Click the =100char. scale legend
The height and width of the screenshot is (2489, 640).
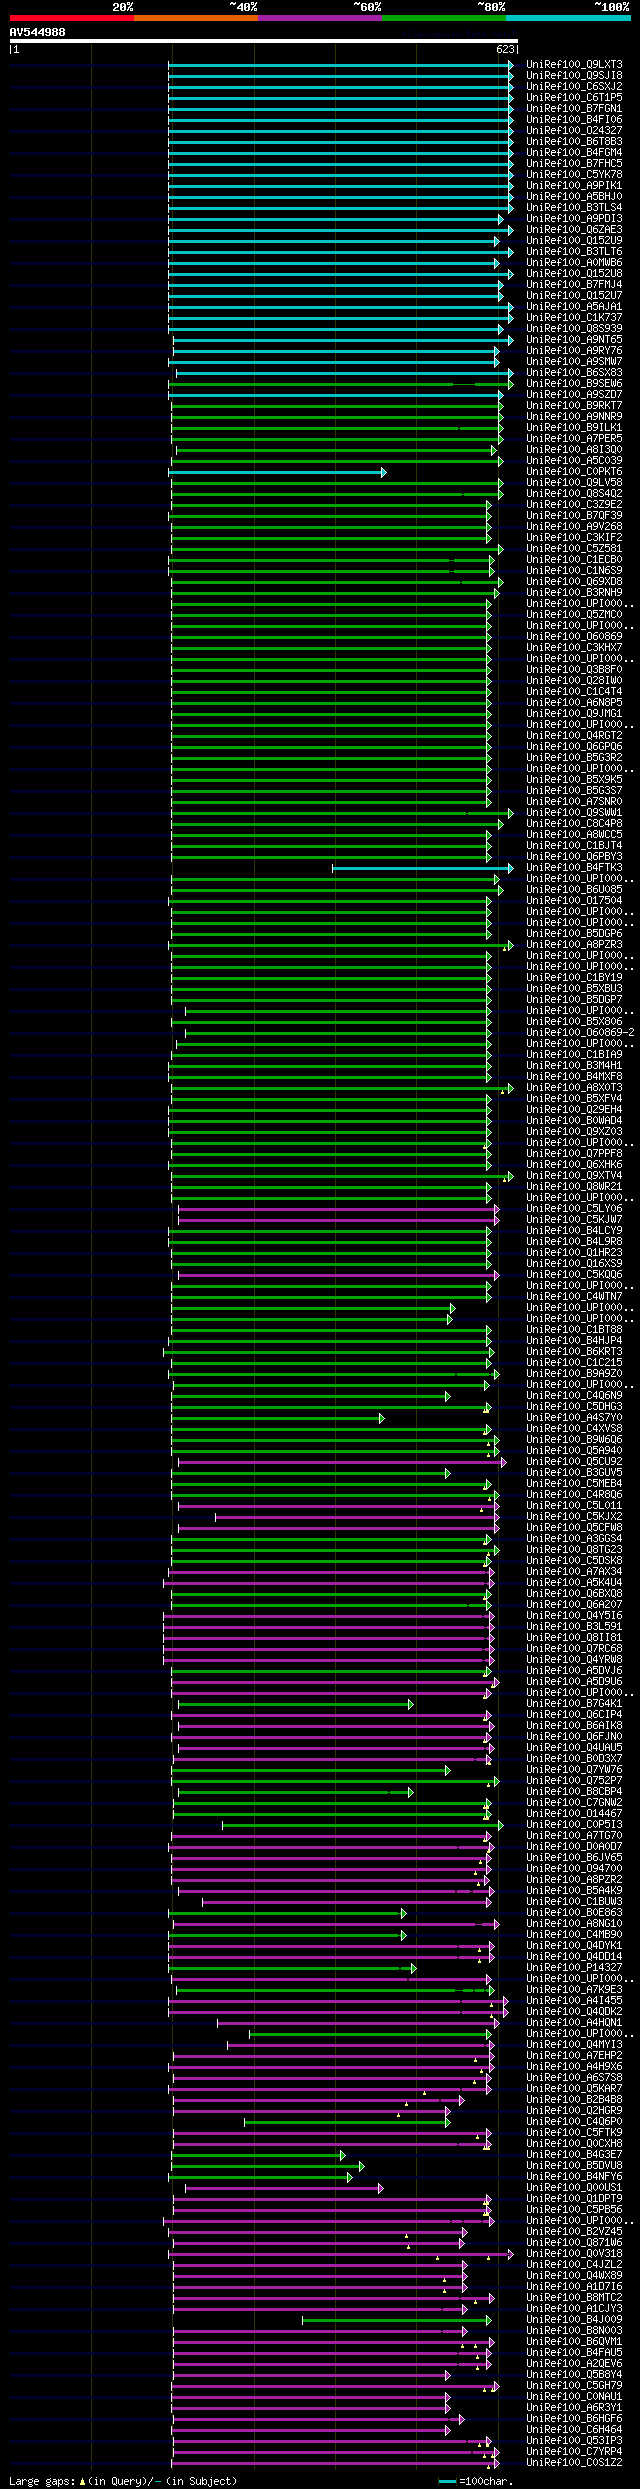[477, 2481]
